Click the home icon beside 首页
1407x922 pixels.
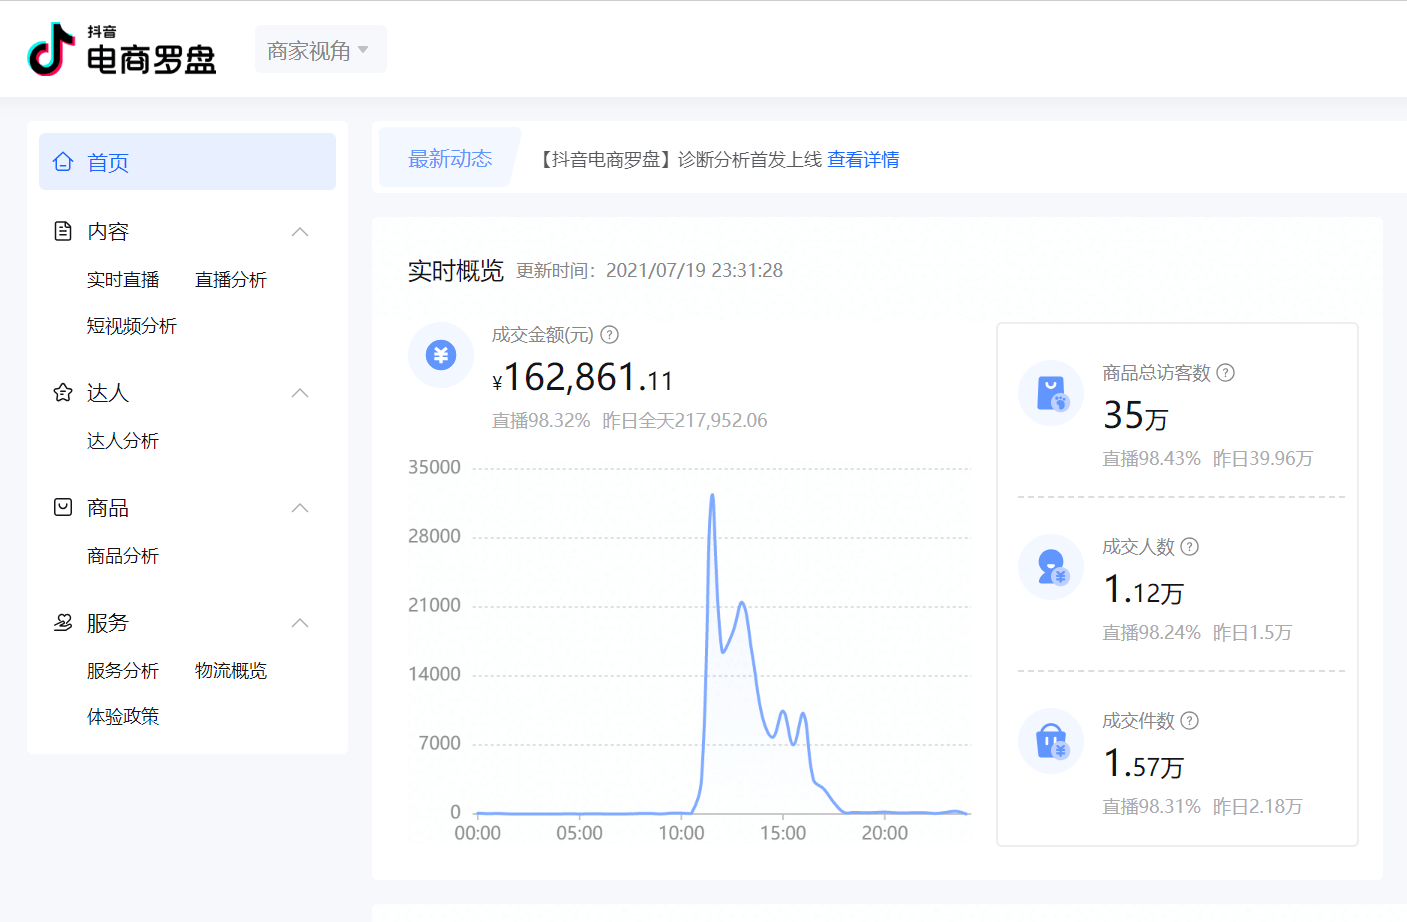[x=63, y=162]
